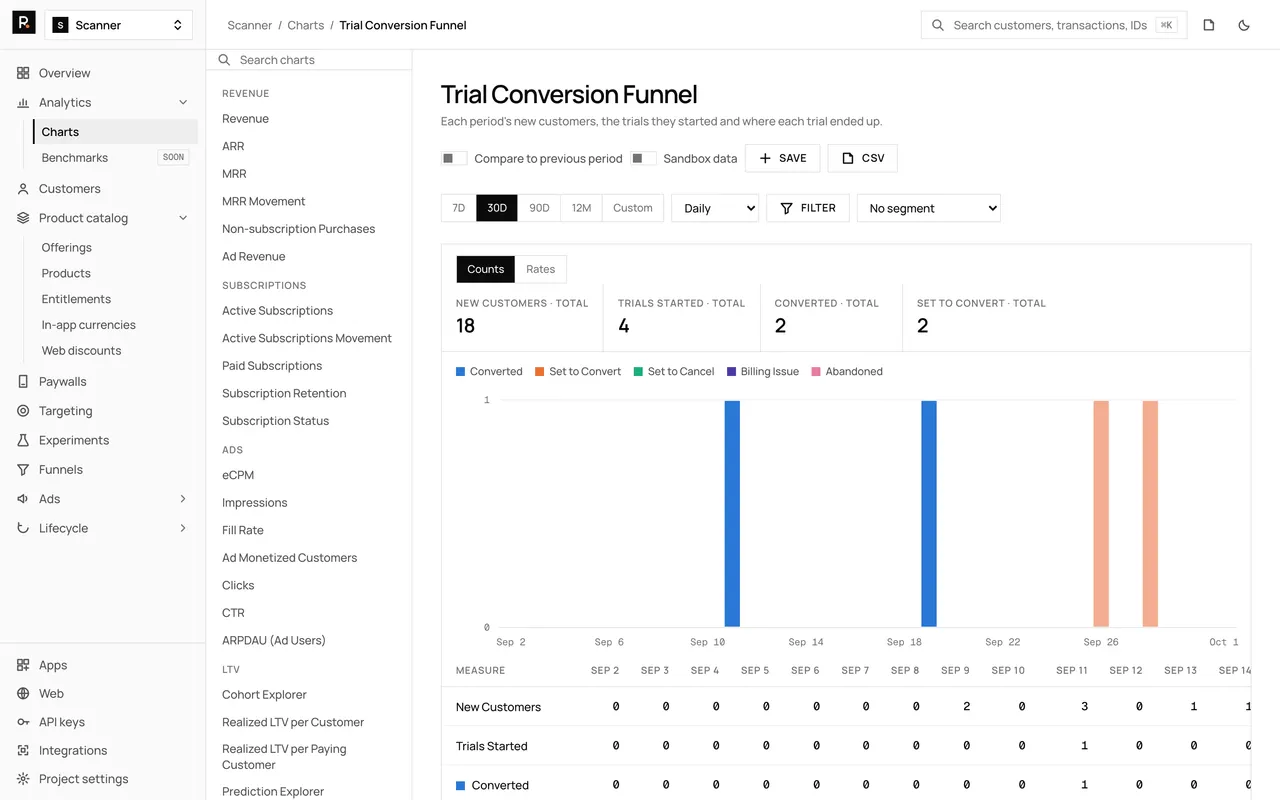Screen dimensions: 1280x800
Task: Toggle the Billing Issue legend series
Action: point(763,371)
